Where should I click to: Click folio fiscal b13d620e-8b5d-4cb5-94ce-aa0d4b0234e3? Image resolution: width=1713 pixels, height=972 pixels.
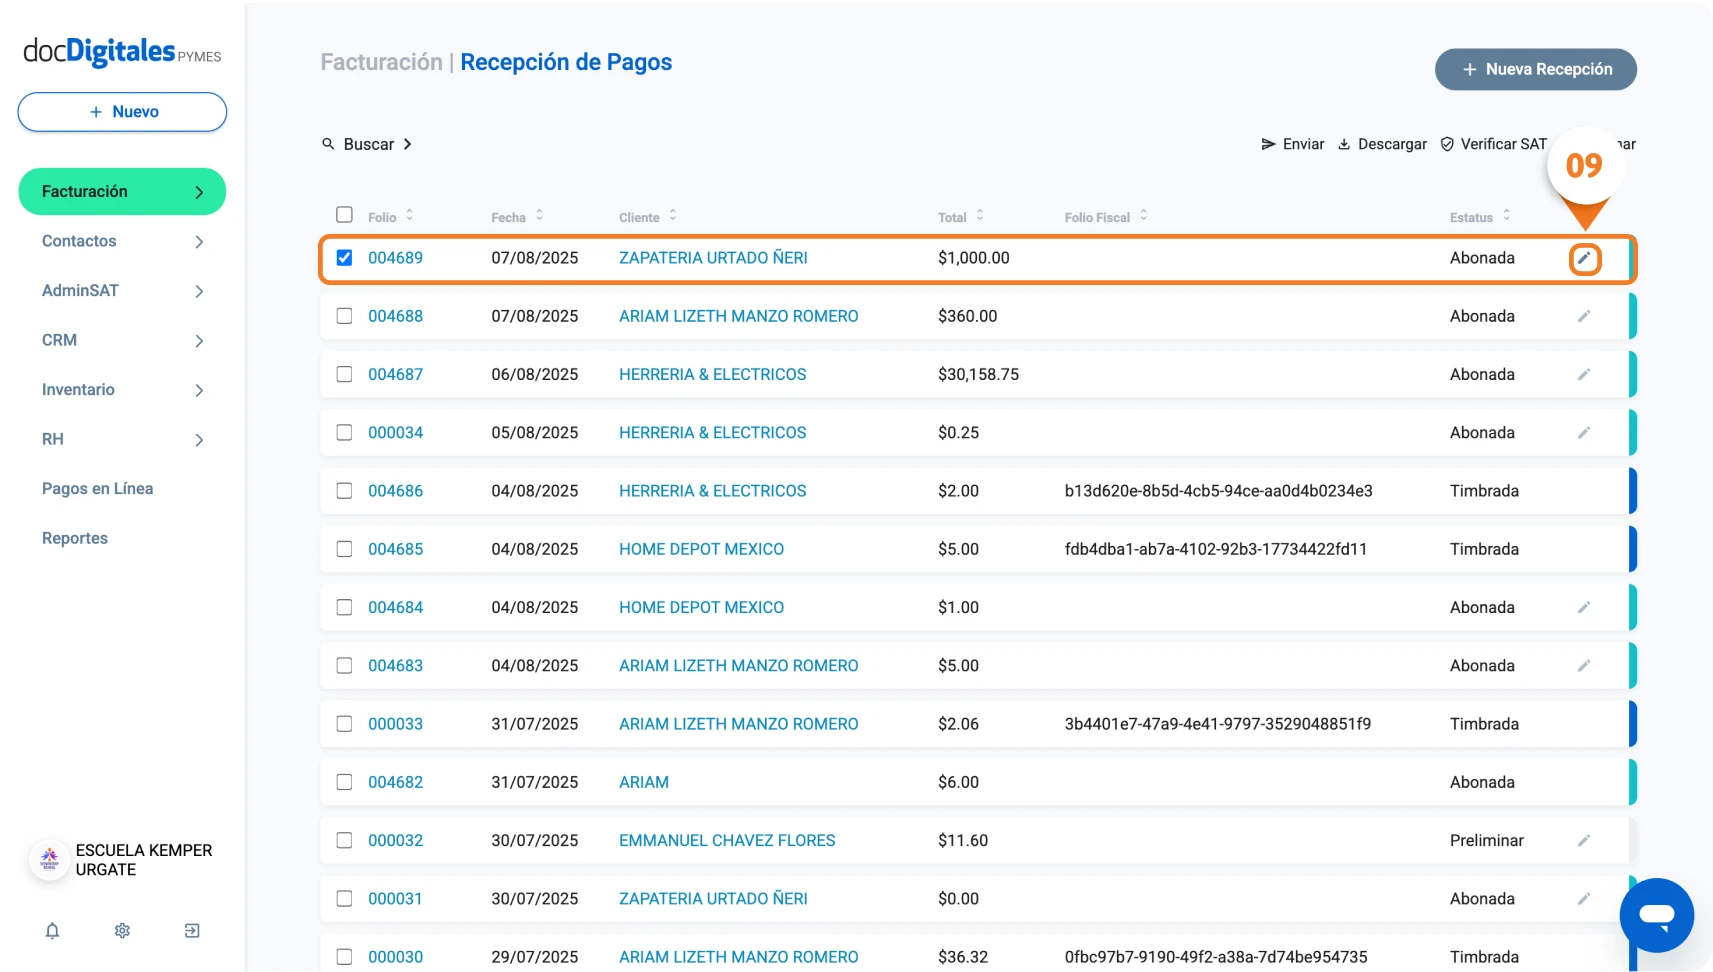(x=1218, y=491)
